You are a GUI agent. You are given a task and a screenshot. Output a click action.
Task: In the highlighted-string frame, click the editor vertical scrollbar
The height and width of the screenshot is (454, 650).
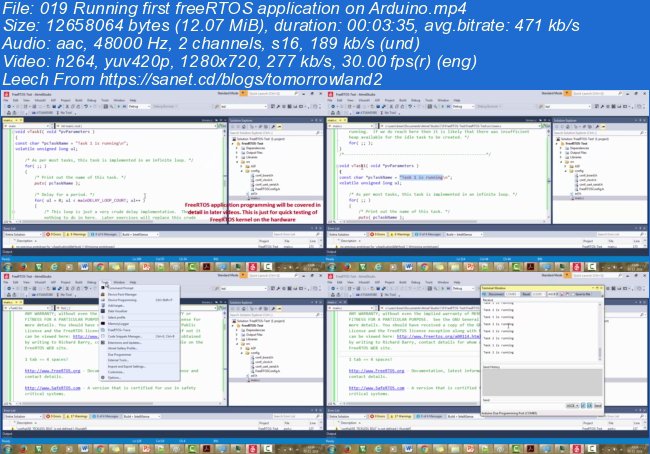(548, 175)
